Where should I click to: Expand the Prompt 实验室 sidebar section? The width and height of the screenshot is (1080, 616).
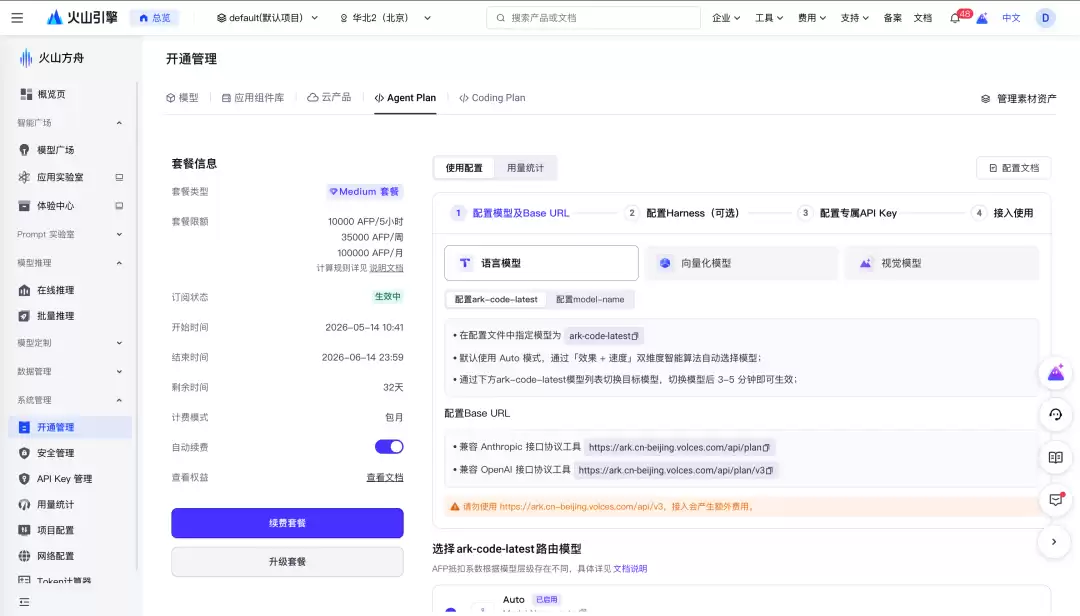pos(70,234)
